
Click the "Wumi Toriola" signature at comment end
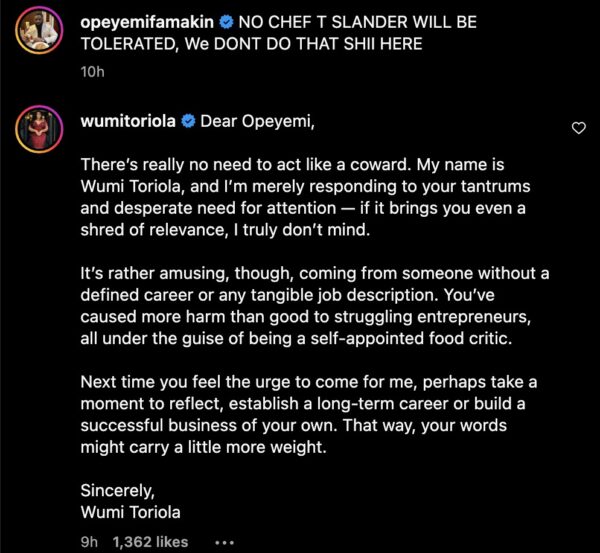[x=125, y=512]
